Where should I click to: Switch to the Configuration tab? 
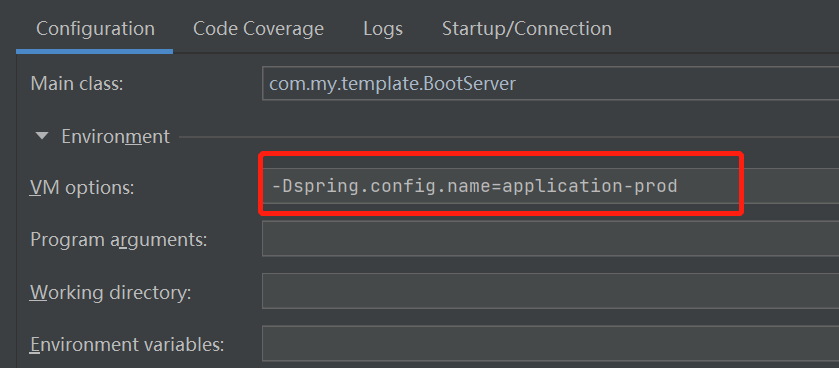95,28
